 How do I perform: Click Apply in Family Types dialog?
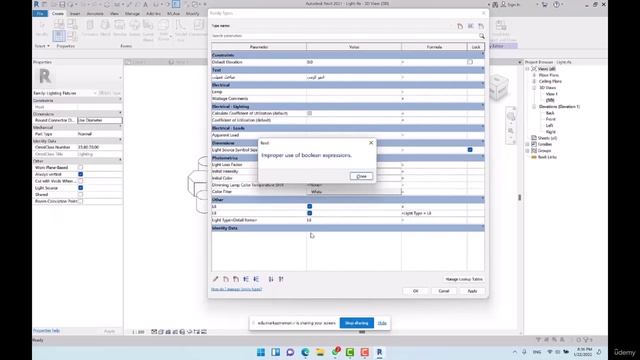[x=472, y=291]
